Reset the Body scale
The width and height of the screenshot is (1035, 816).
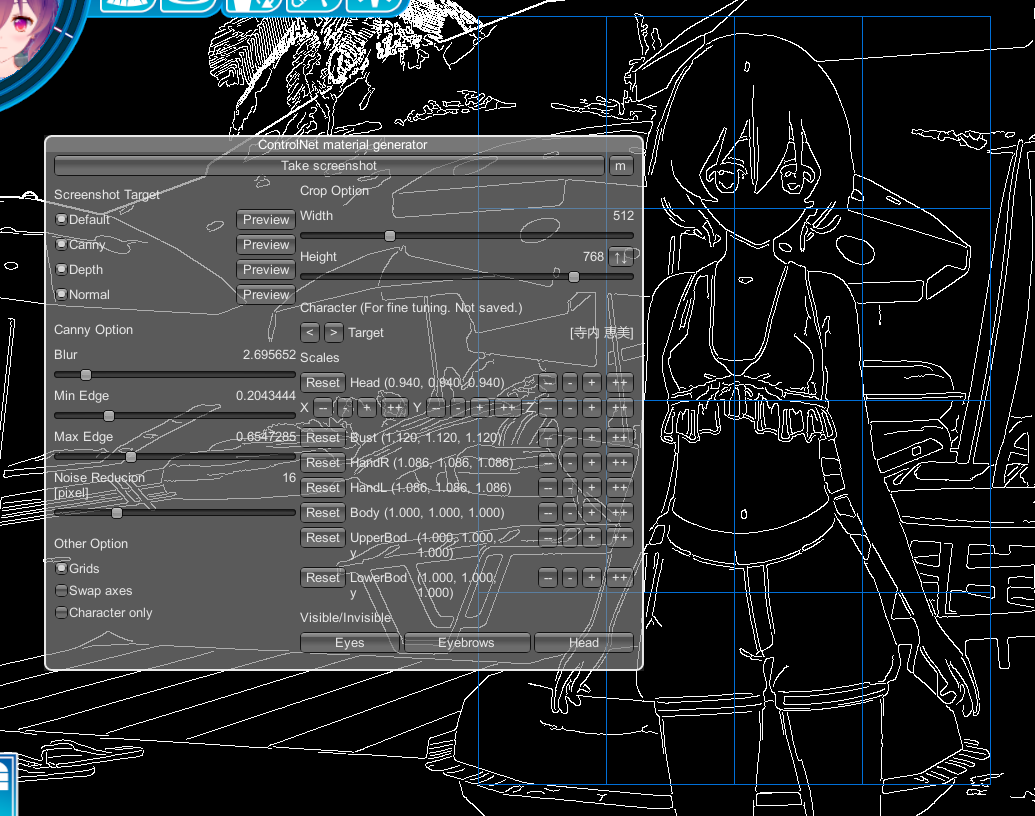tap(323, 513)
